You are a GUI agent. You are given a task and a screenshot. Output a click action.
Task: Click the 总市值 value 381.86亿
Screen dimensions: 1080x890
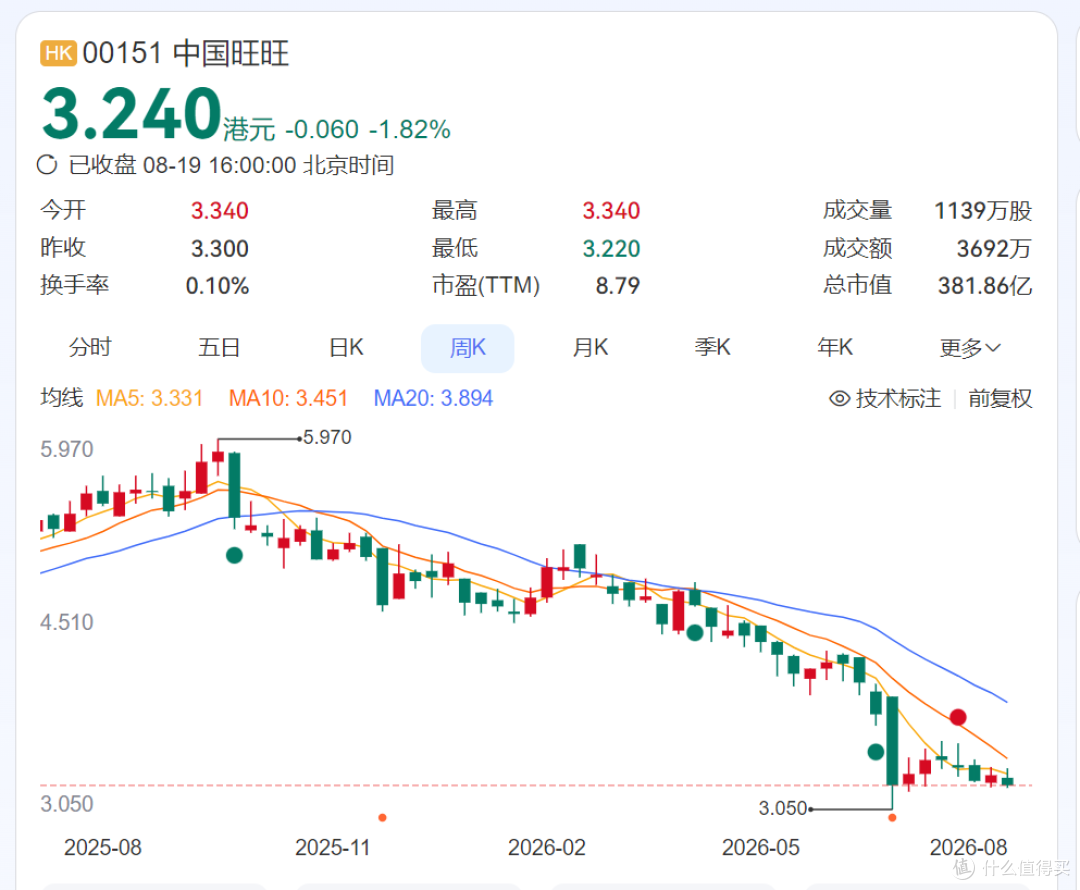click(x=985, y=286)
